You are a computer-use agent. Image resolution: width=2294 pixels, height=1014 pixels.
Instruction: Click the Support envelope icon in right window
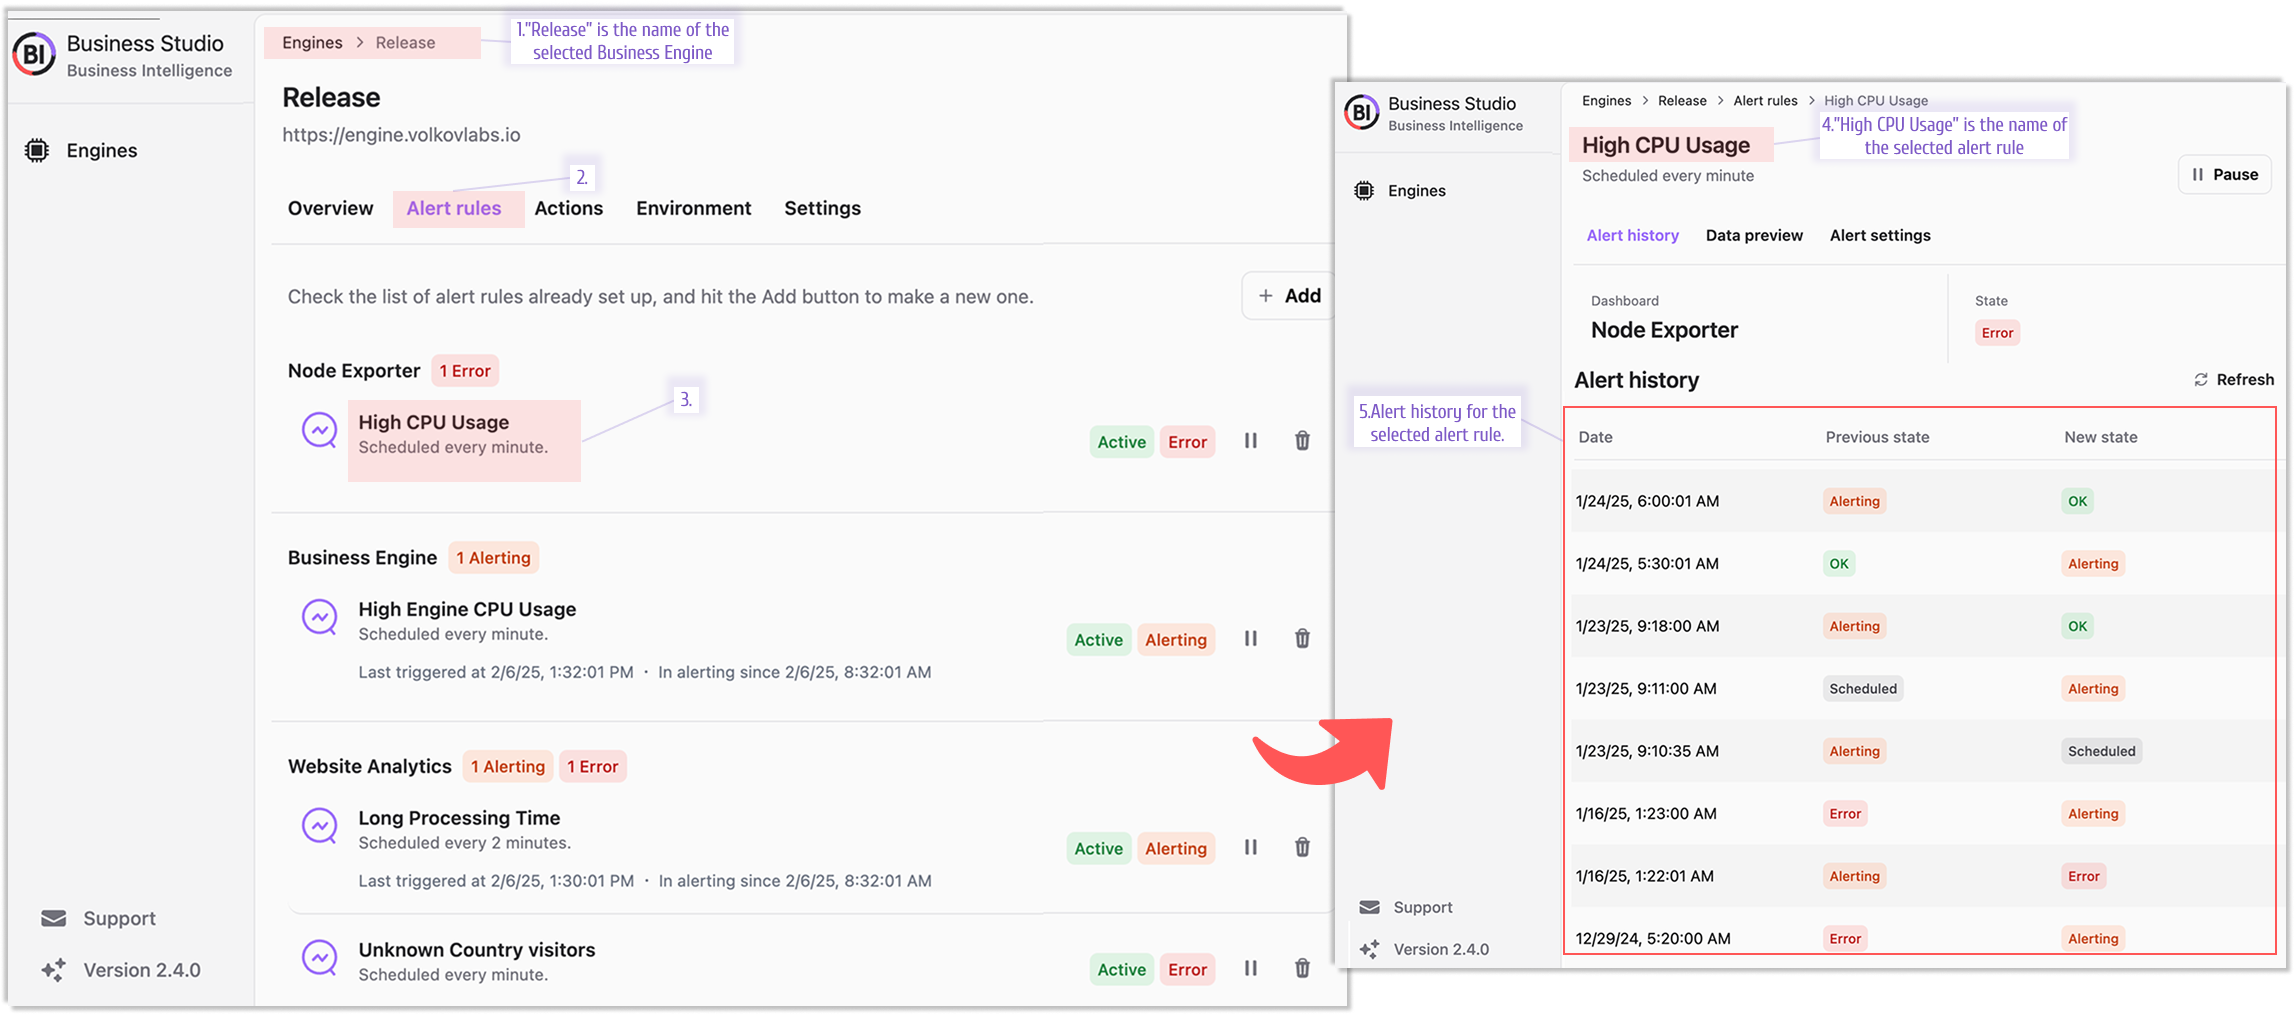click(x=1370, y=907)
